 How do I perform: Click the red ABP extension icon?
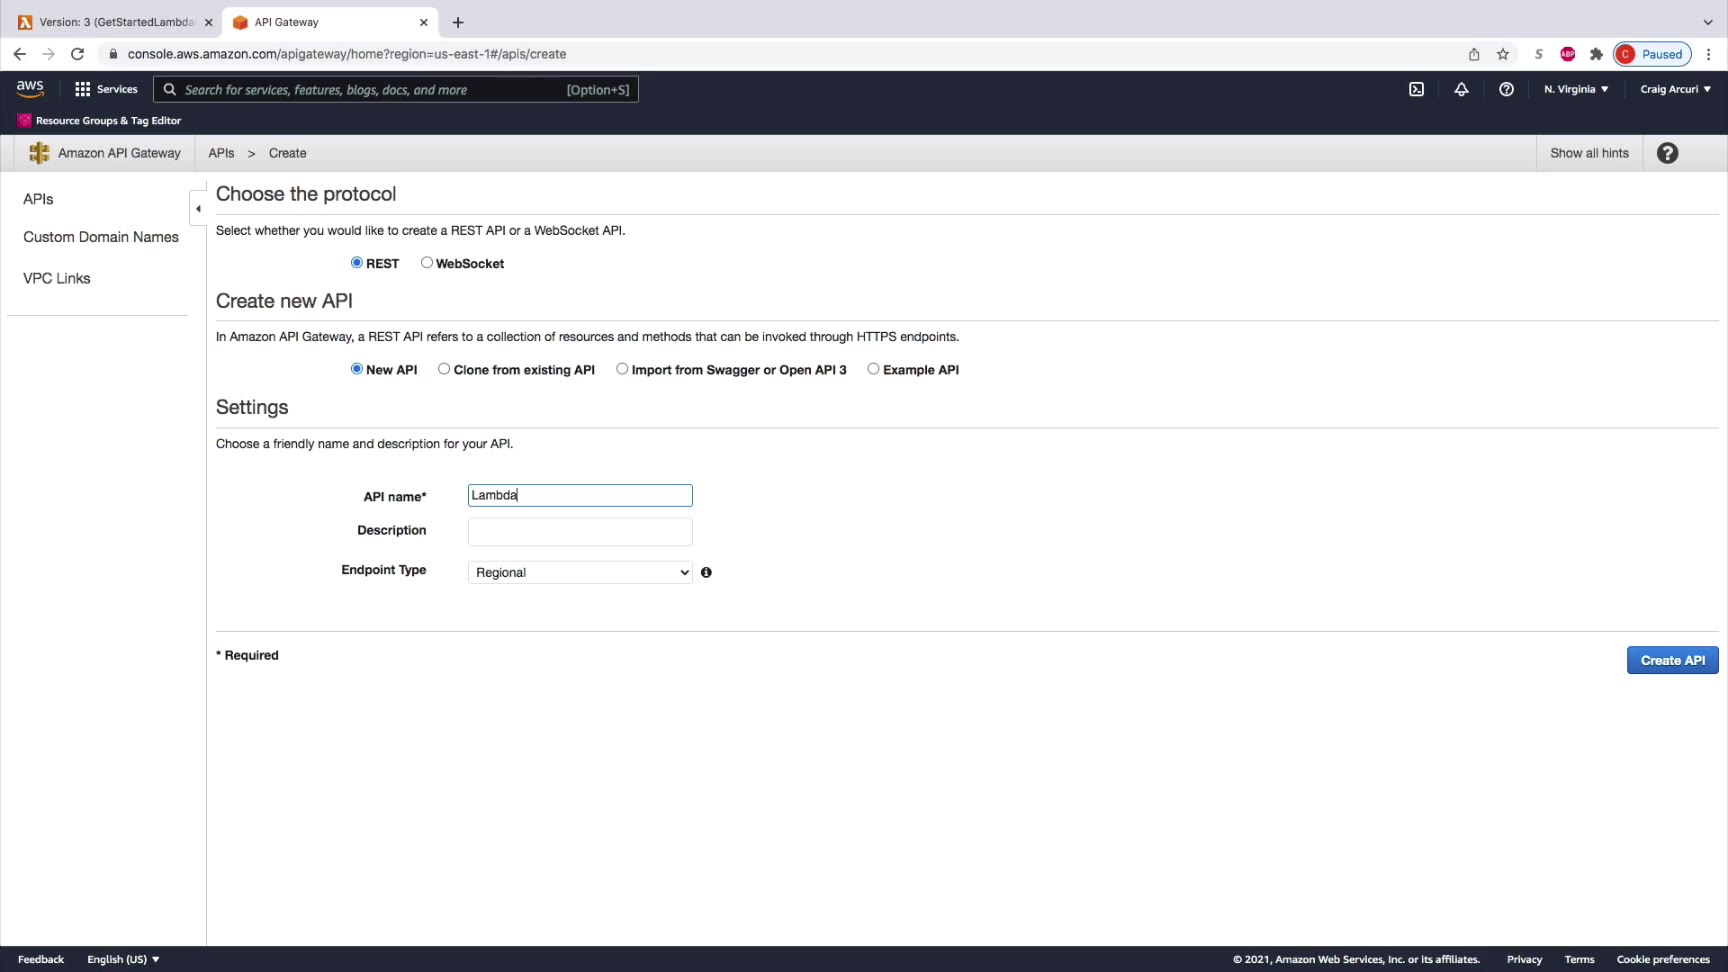[x=1567, y=54]
